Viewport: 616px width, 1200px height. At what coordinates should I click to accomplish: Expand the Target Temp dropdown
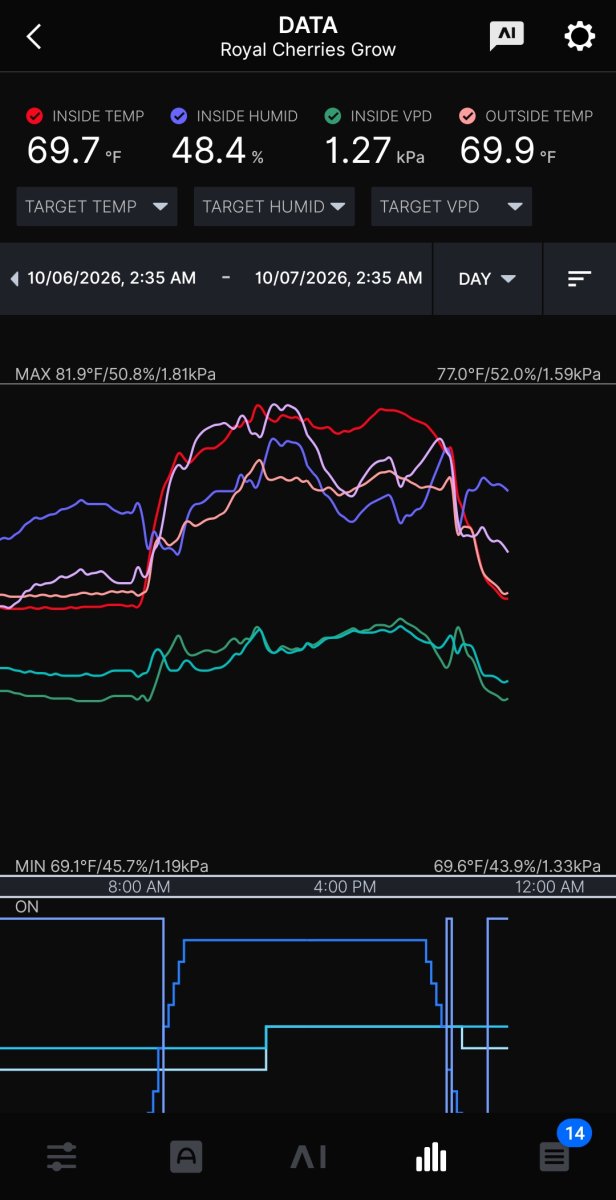click(x=97, y=207)
